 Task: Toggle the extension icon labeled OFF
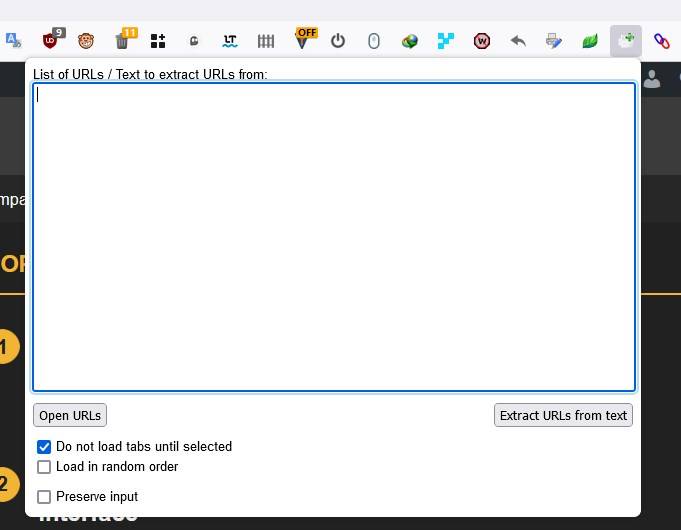tap(305, 38)
